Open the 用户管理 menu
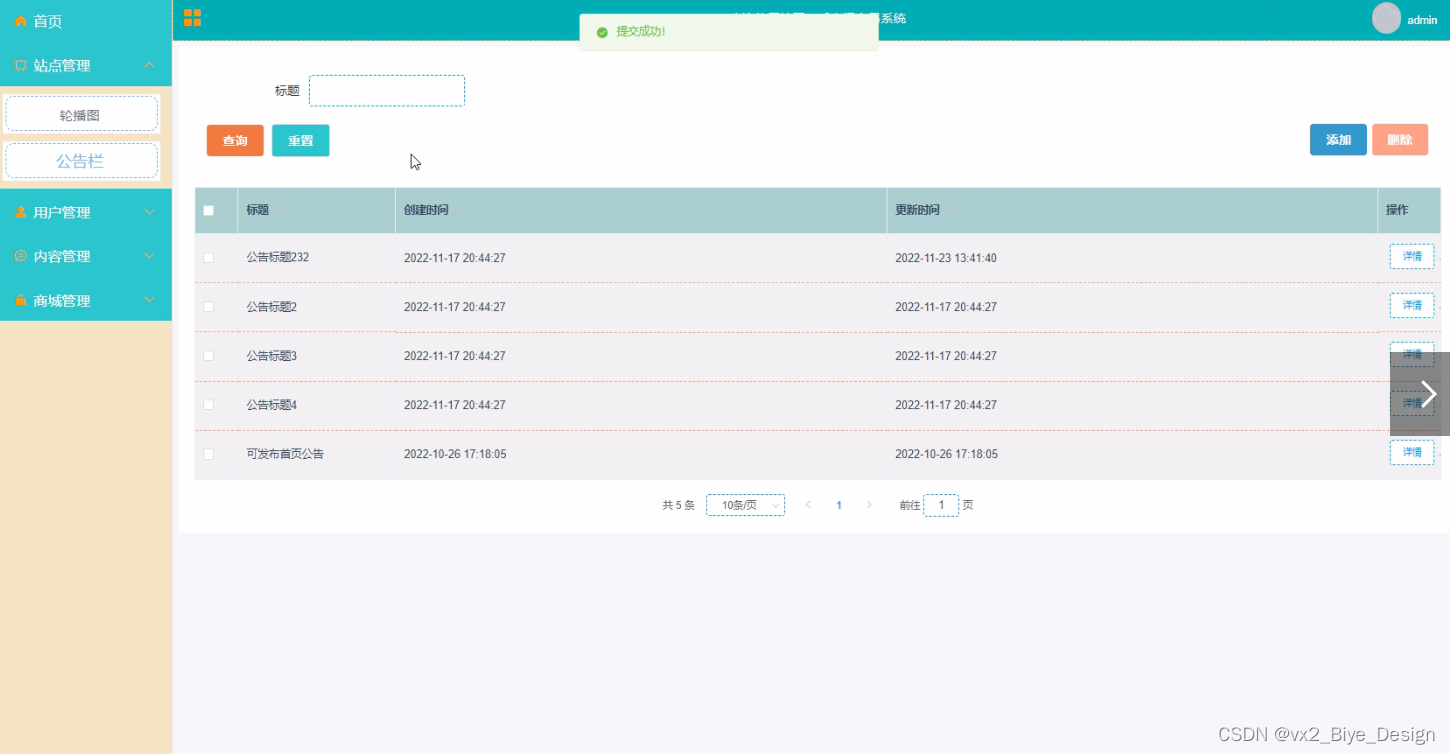 (x=86, y=212)
